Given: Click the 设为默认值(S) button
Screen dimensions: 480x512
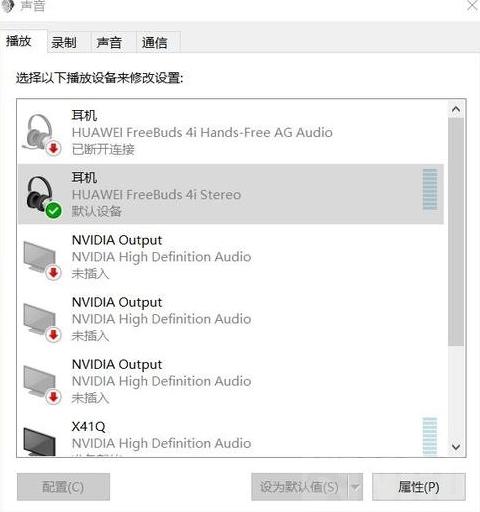Looking at the screenshot, I should (299, 487).
